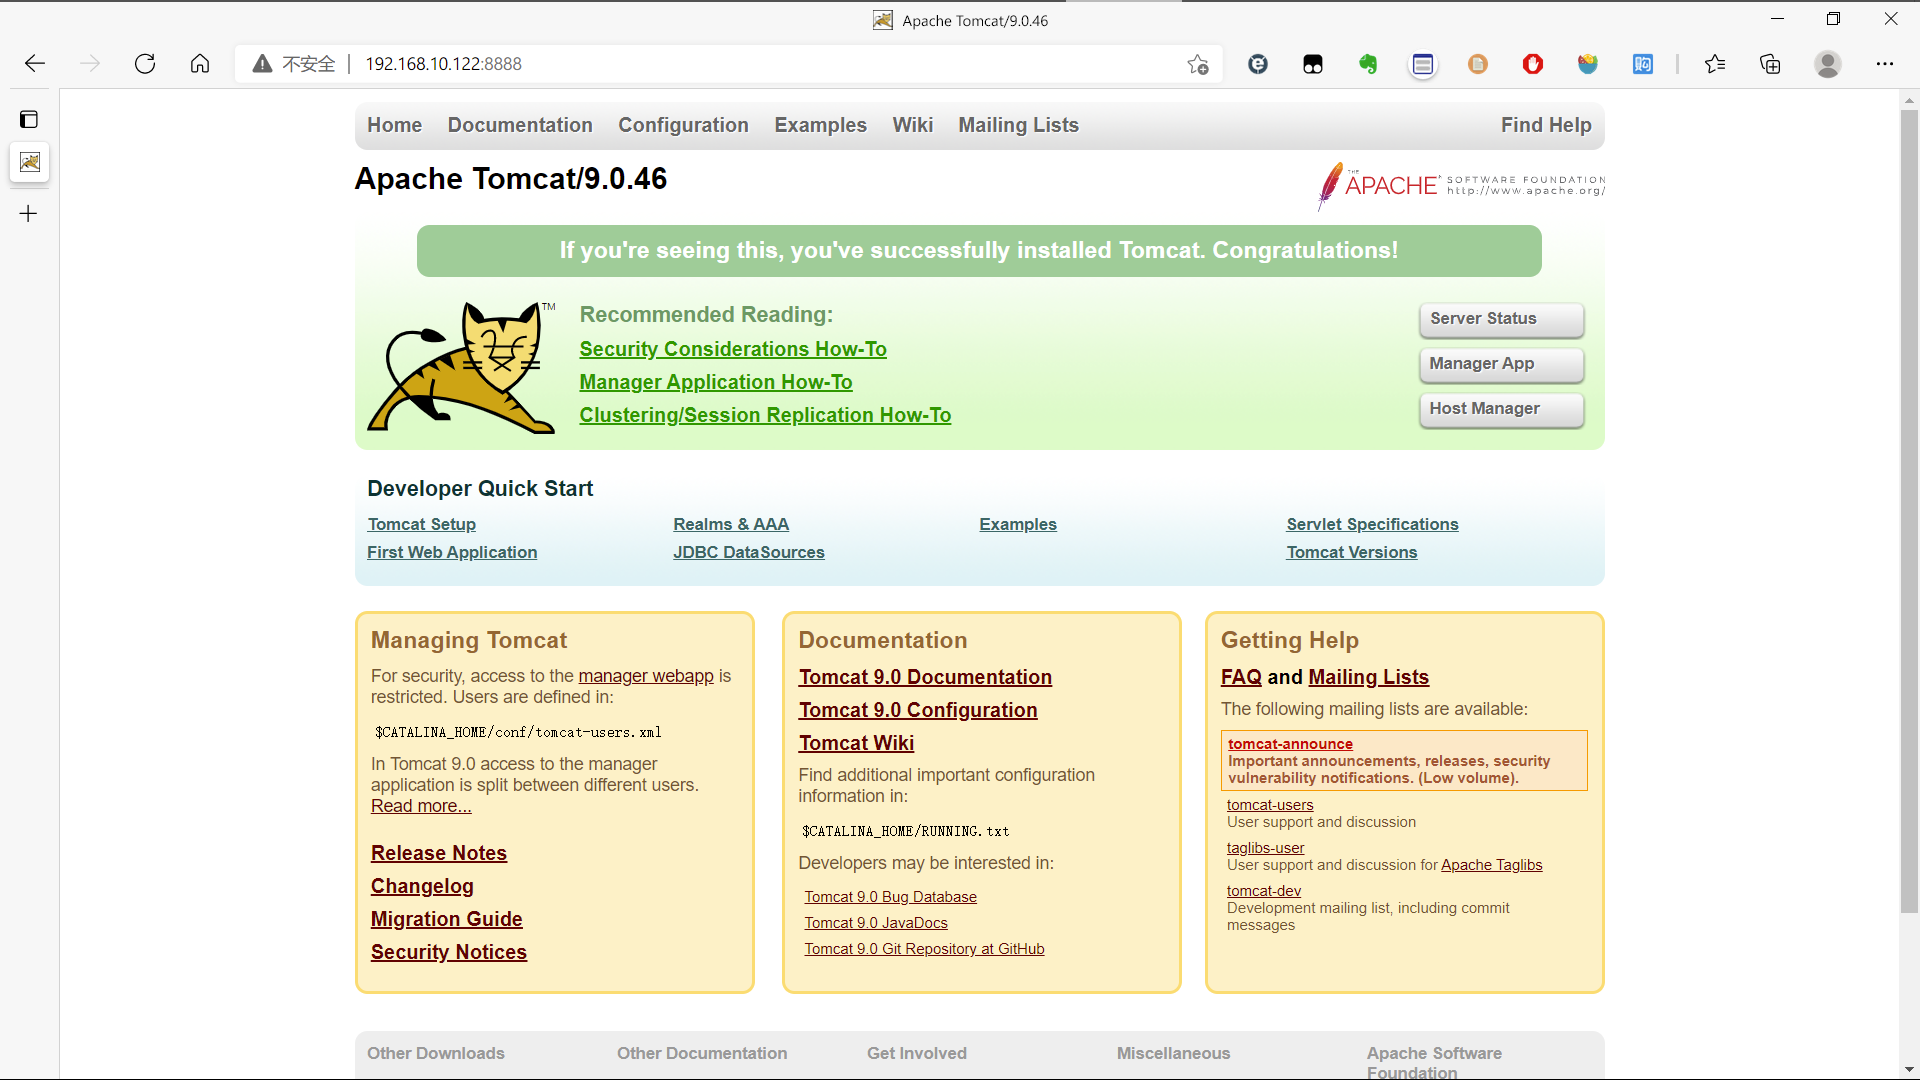Open Clustering/Session Replication How-To link
The image size is (1920, 1080).
[x=765, y=415]
